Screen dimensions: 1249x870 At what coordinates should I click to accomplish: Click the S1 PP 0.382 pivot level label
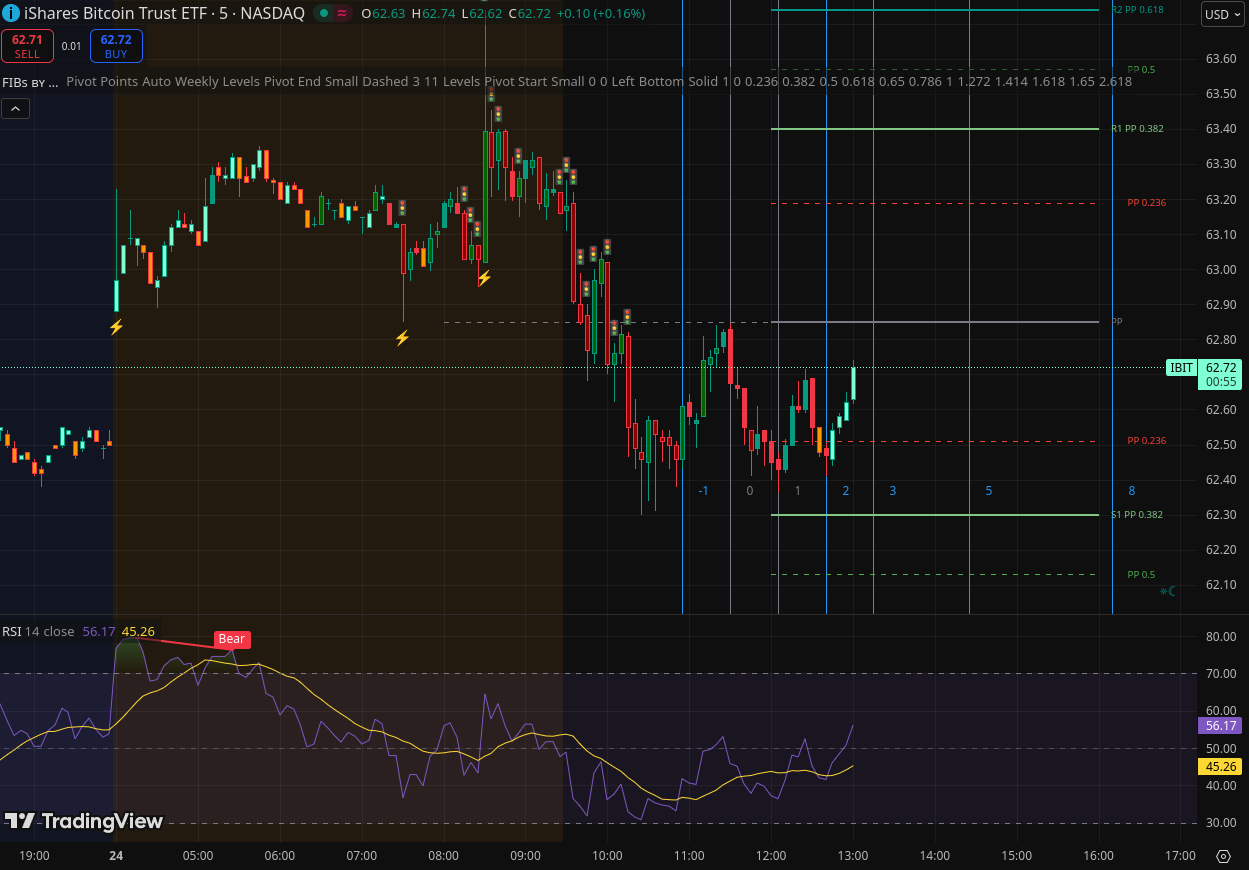(x=1138, y=514)
